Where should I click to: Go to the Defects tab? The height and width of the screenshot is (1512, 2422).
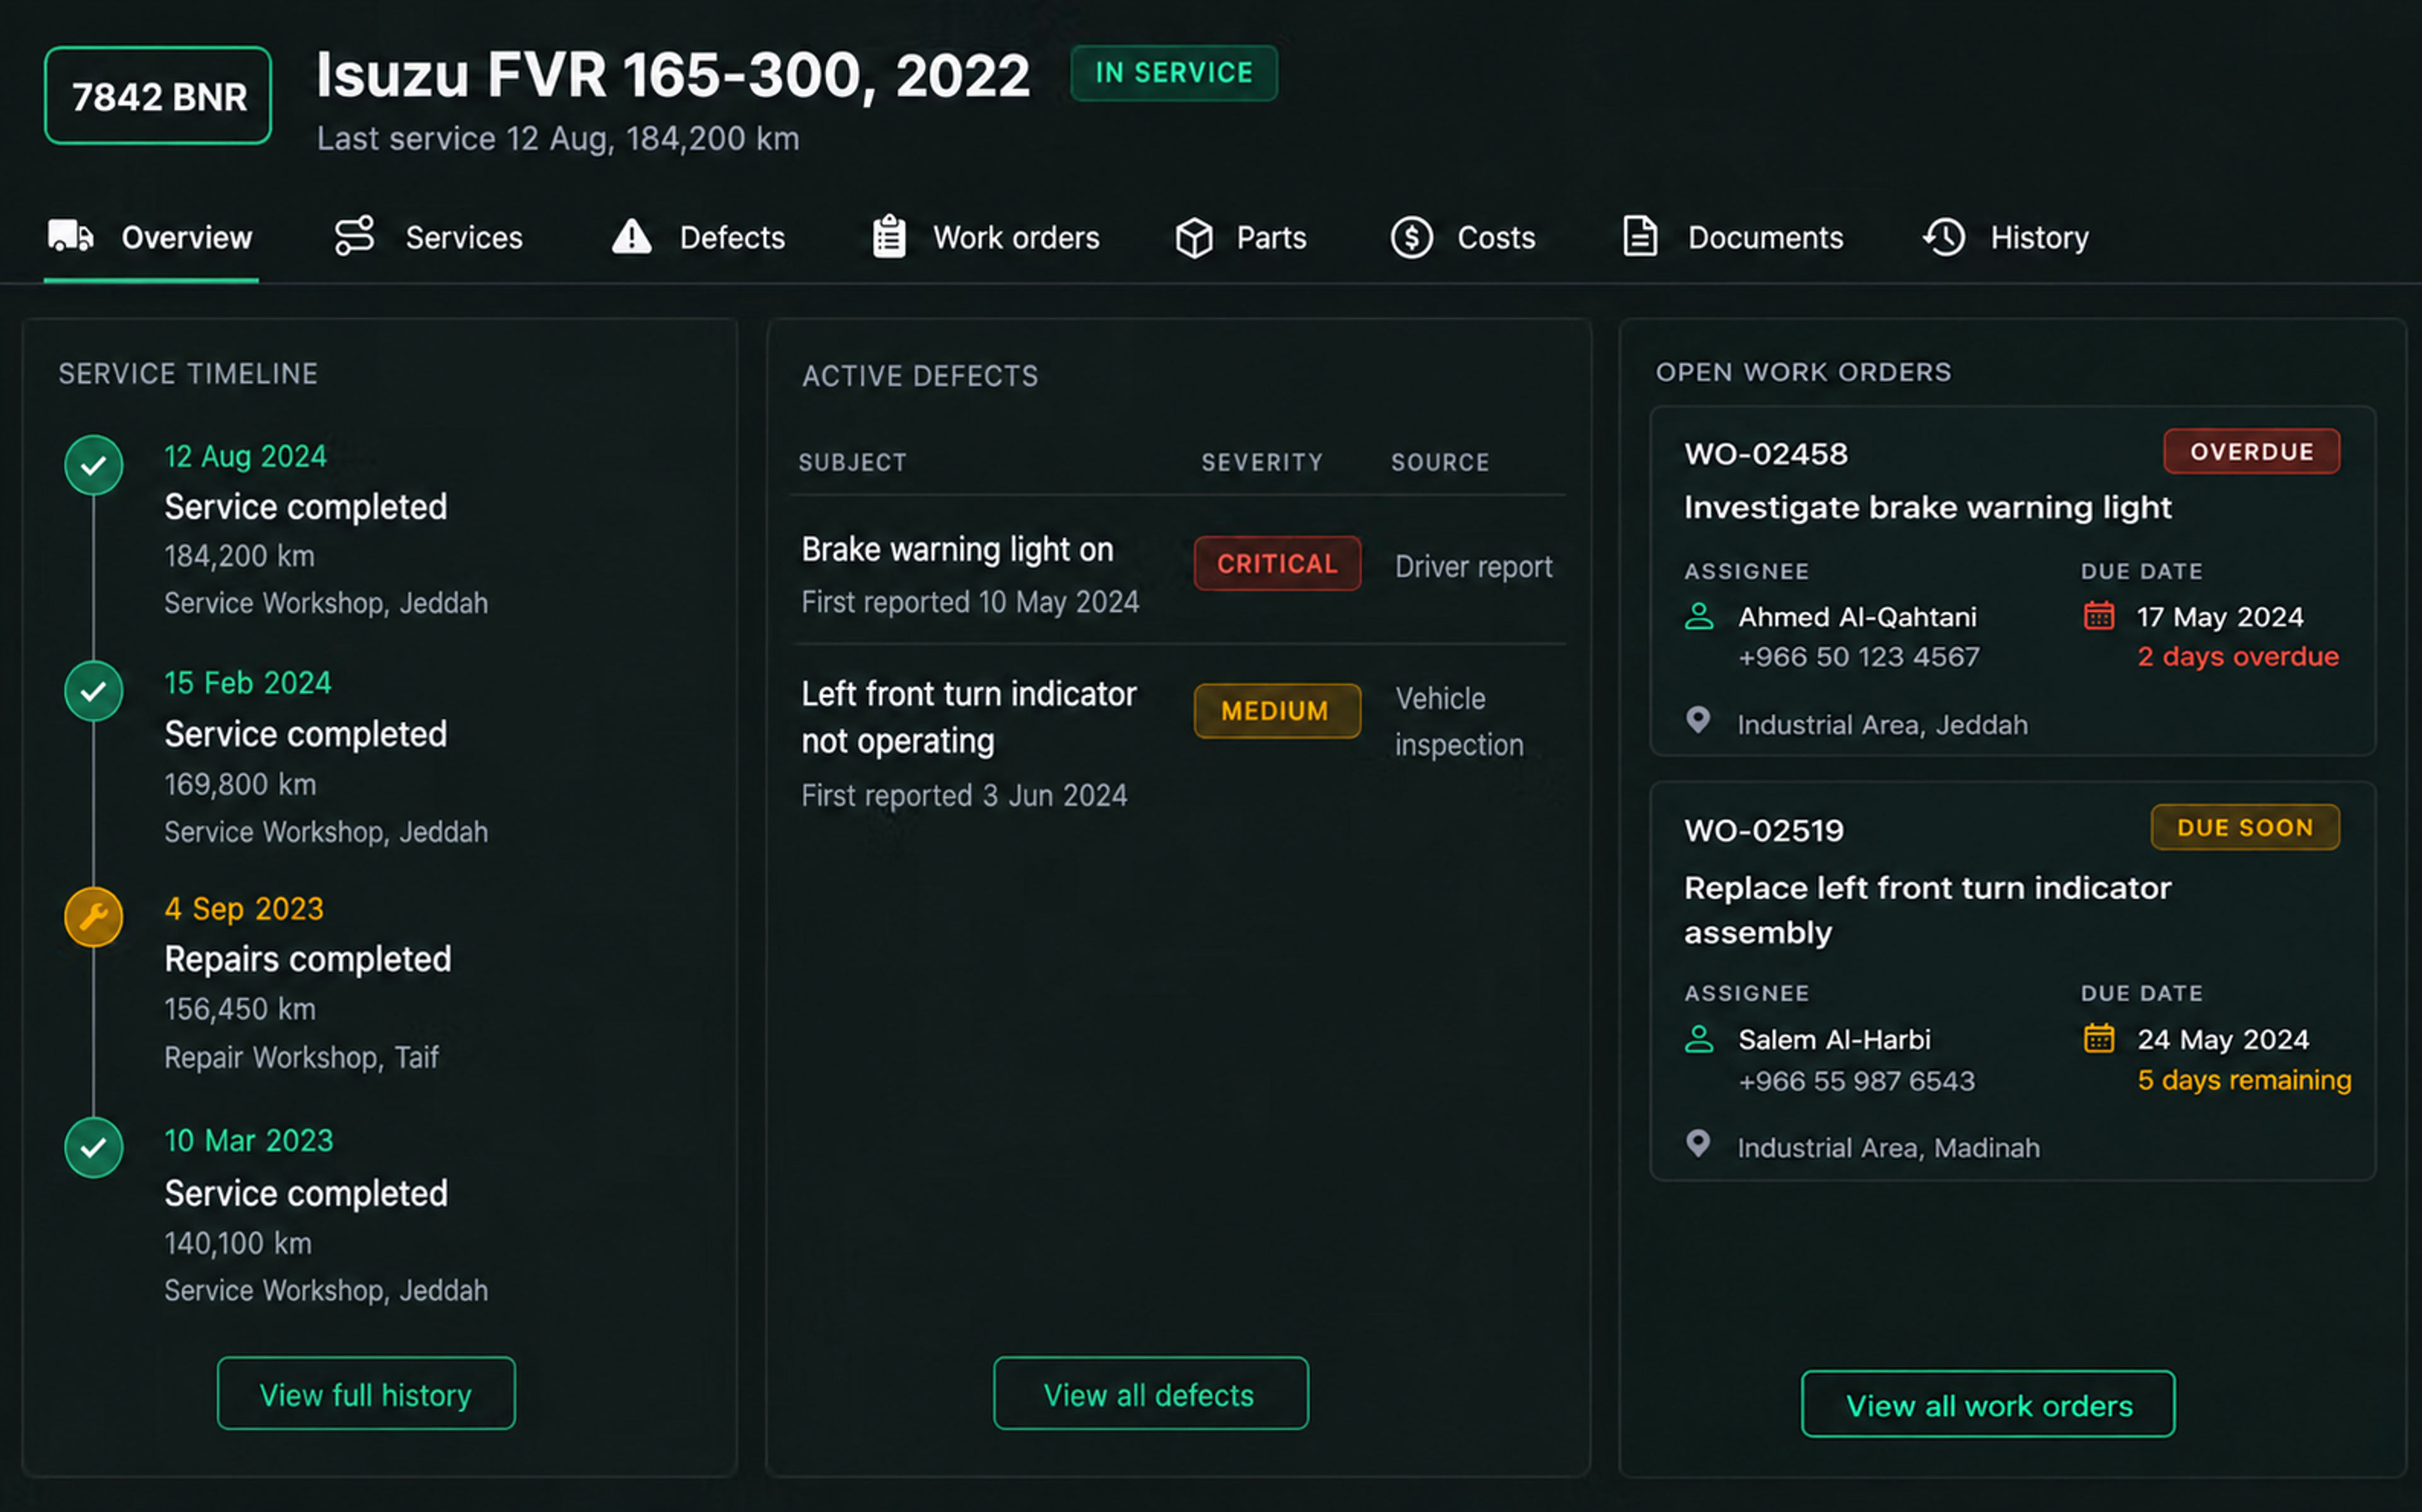[698, 238]
